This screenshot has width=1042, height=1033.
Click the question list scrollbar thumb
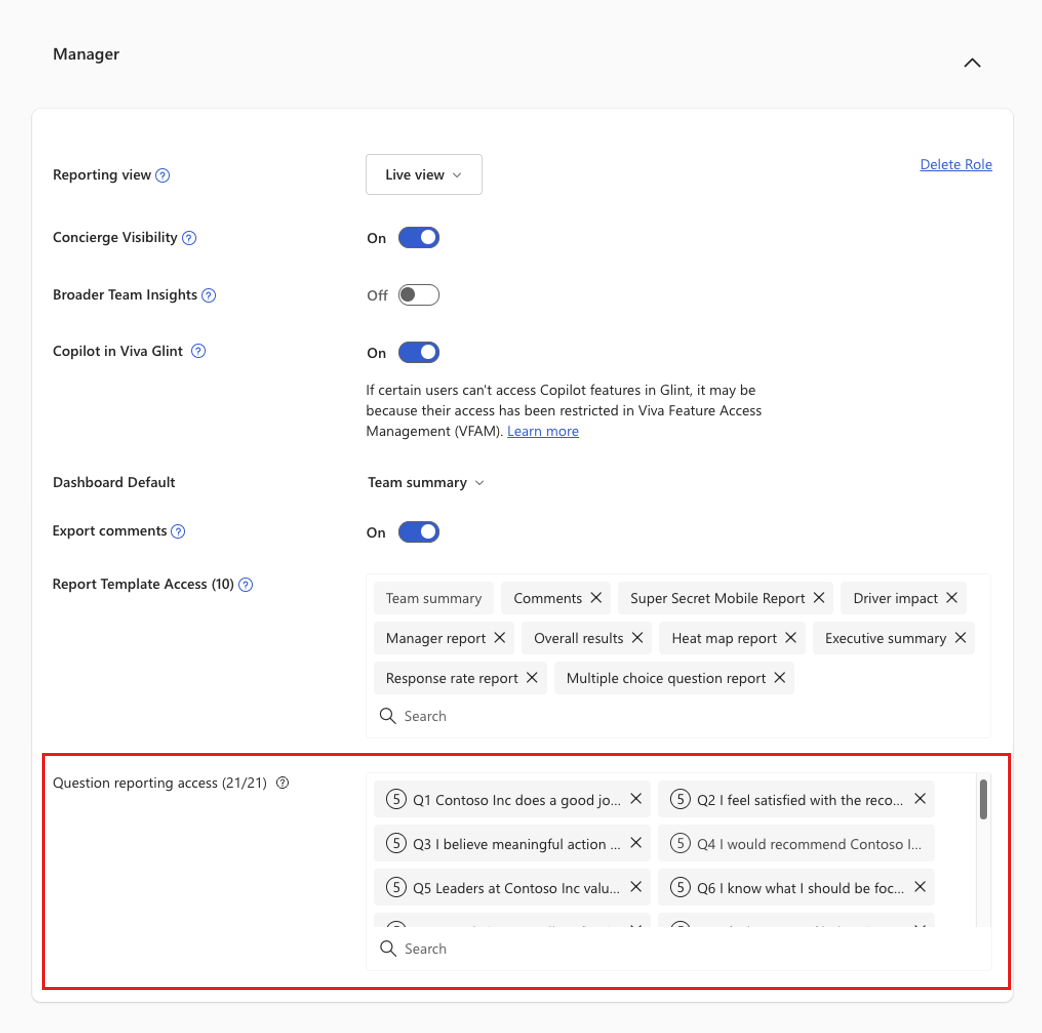coord(983,800)
